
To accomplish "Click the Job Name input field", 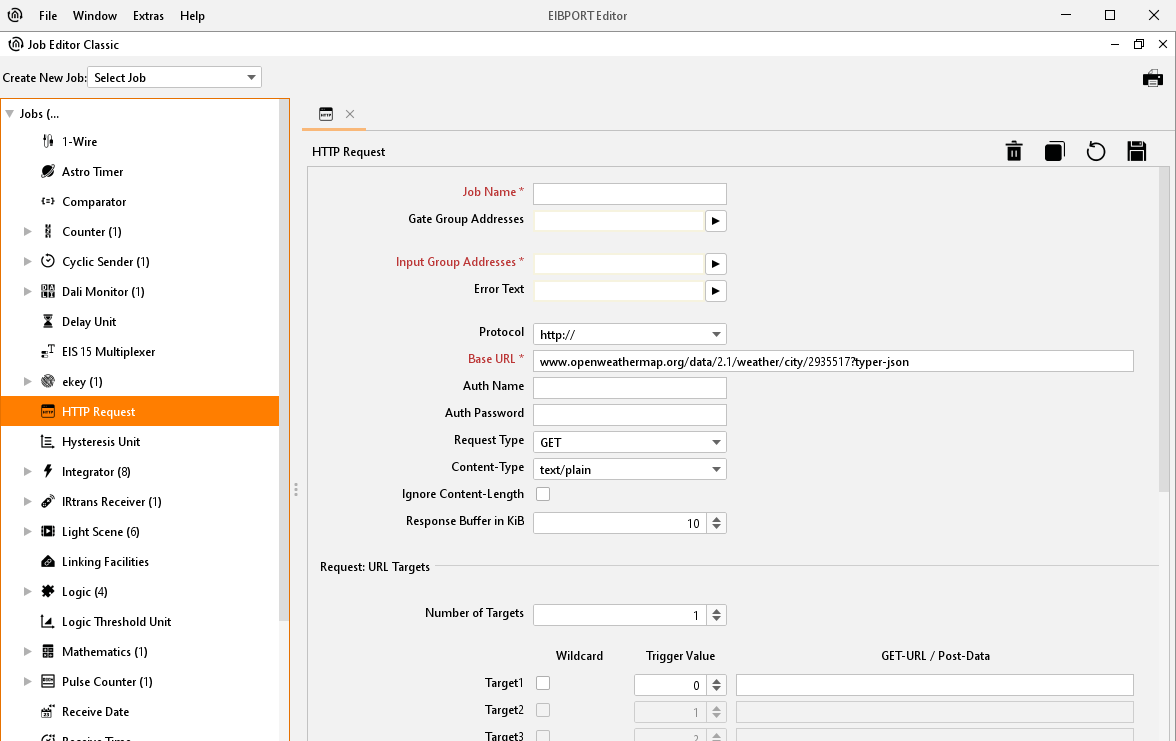I will [x=629, y=194].
